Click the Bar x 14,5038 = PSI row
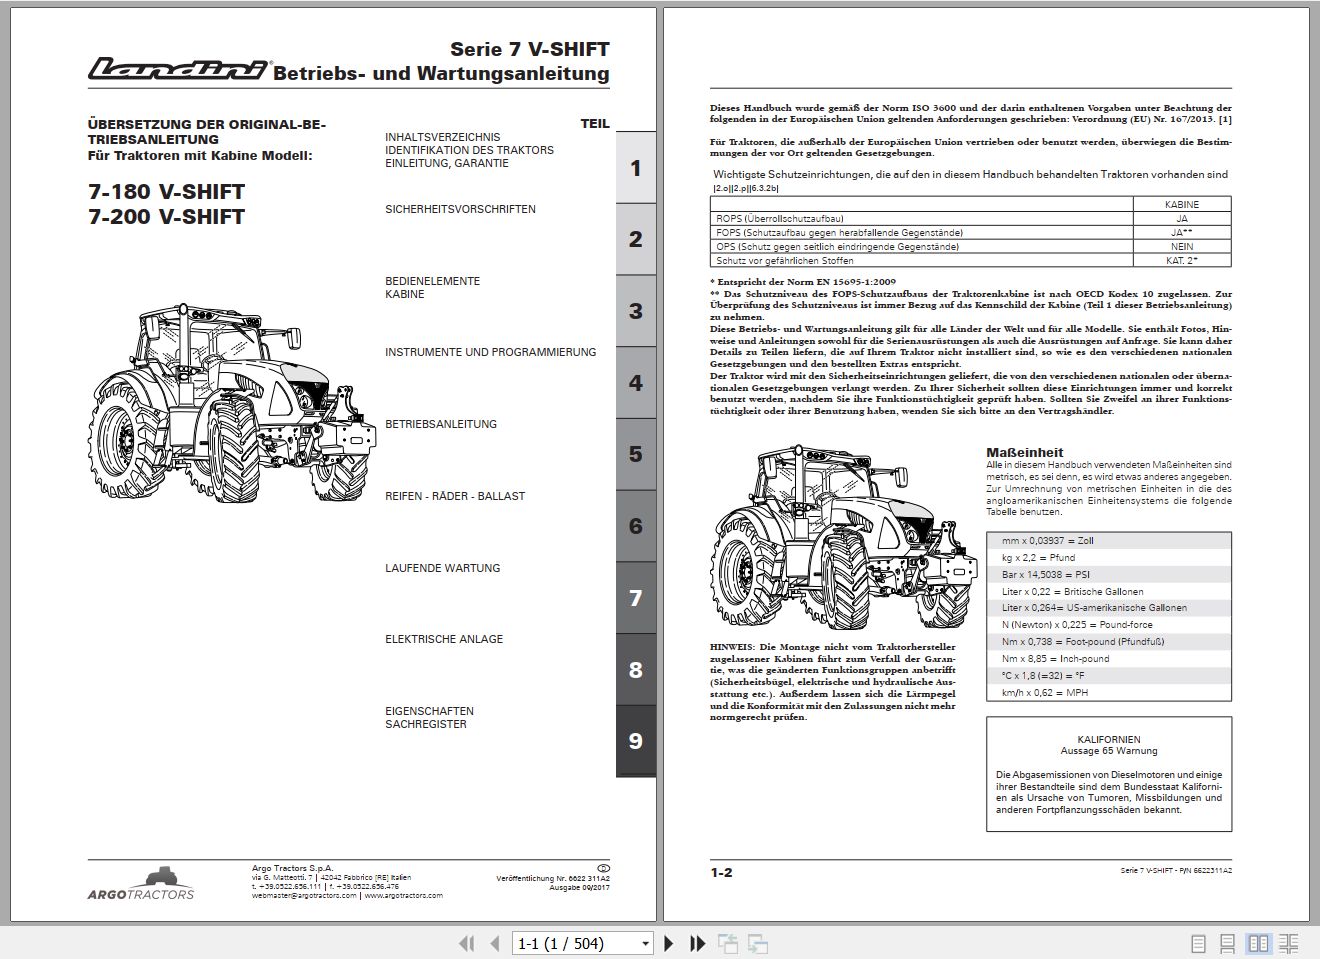The height and width of the screenshot is (959, 1320). [x=1109, y=574]
